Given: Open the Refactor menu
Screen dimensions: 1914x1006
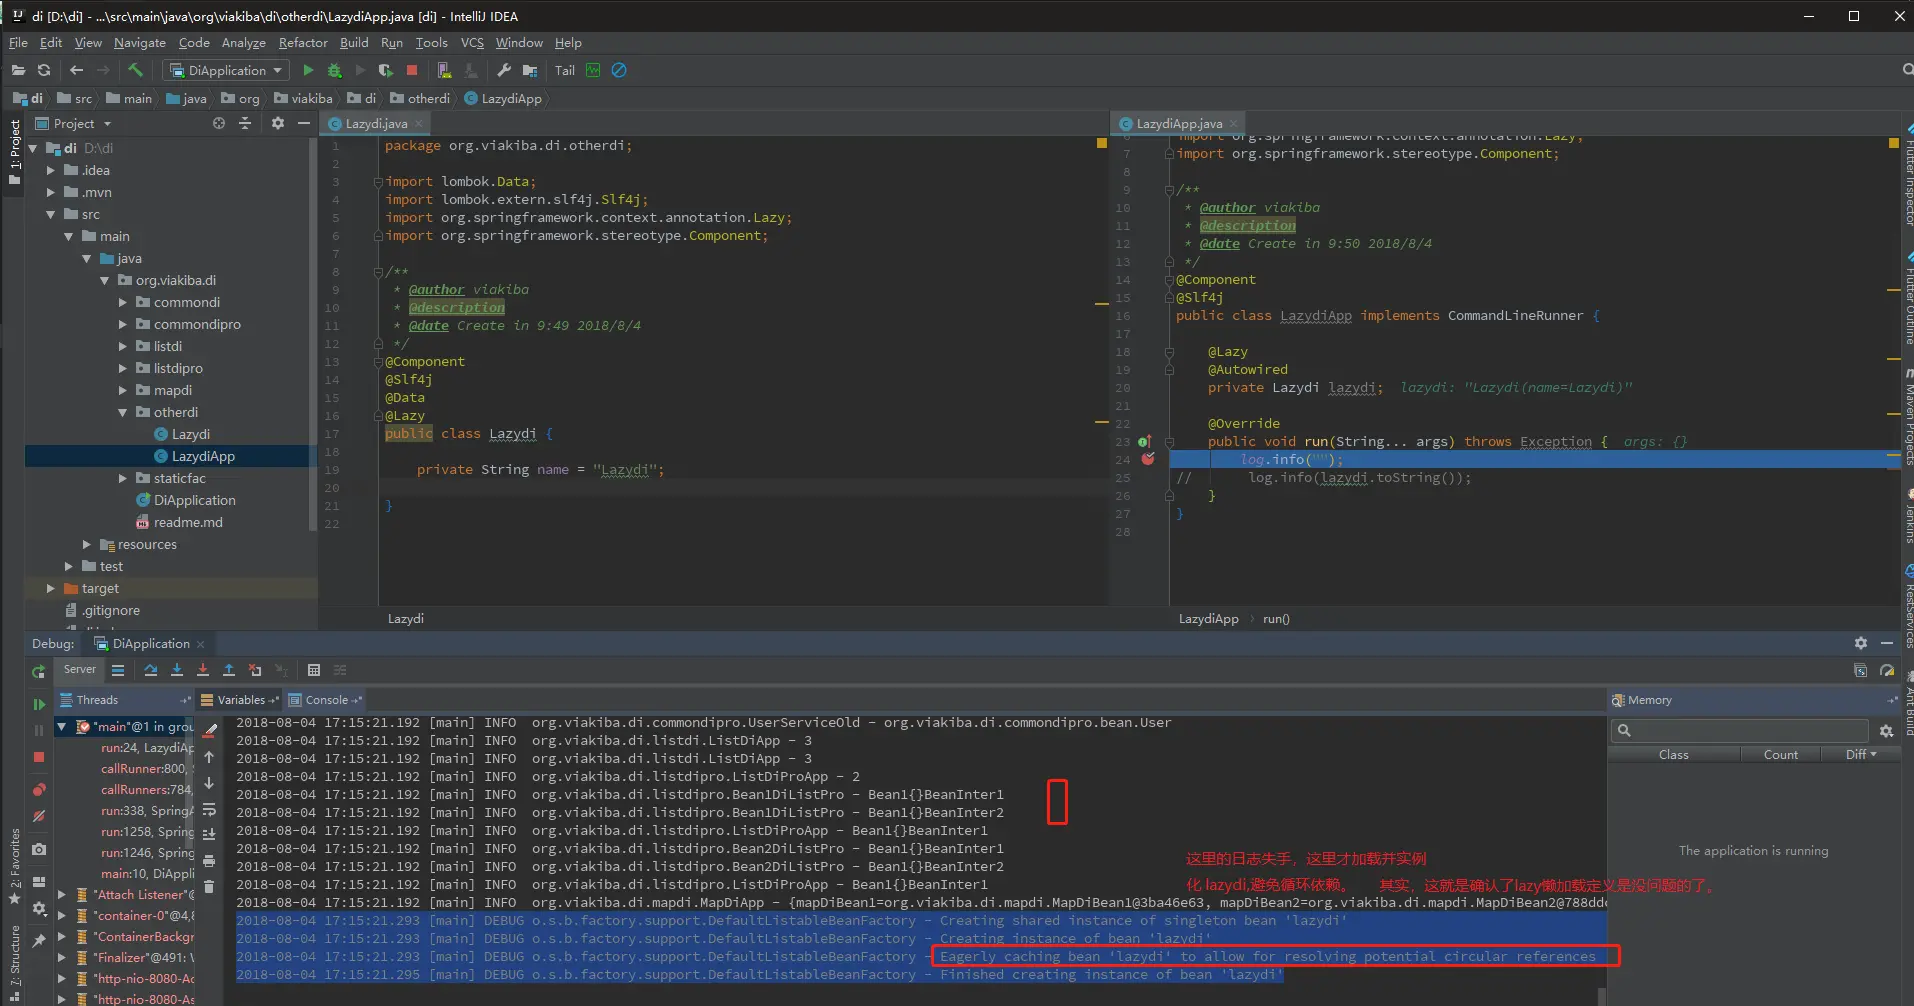Looking at the screenshot, I should tap(302, 43).
